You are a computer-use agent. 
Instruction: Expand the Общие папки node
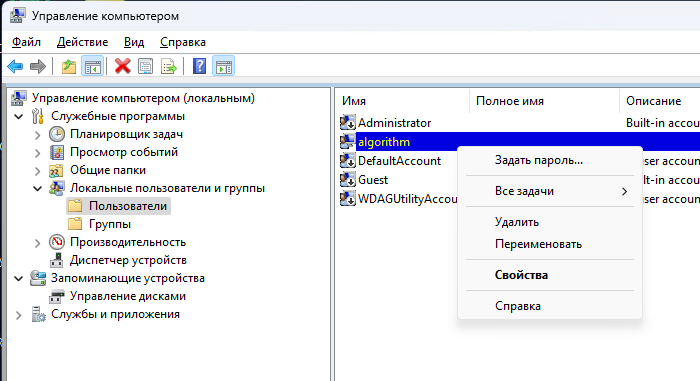tap(38, 171)
